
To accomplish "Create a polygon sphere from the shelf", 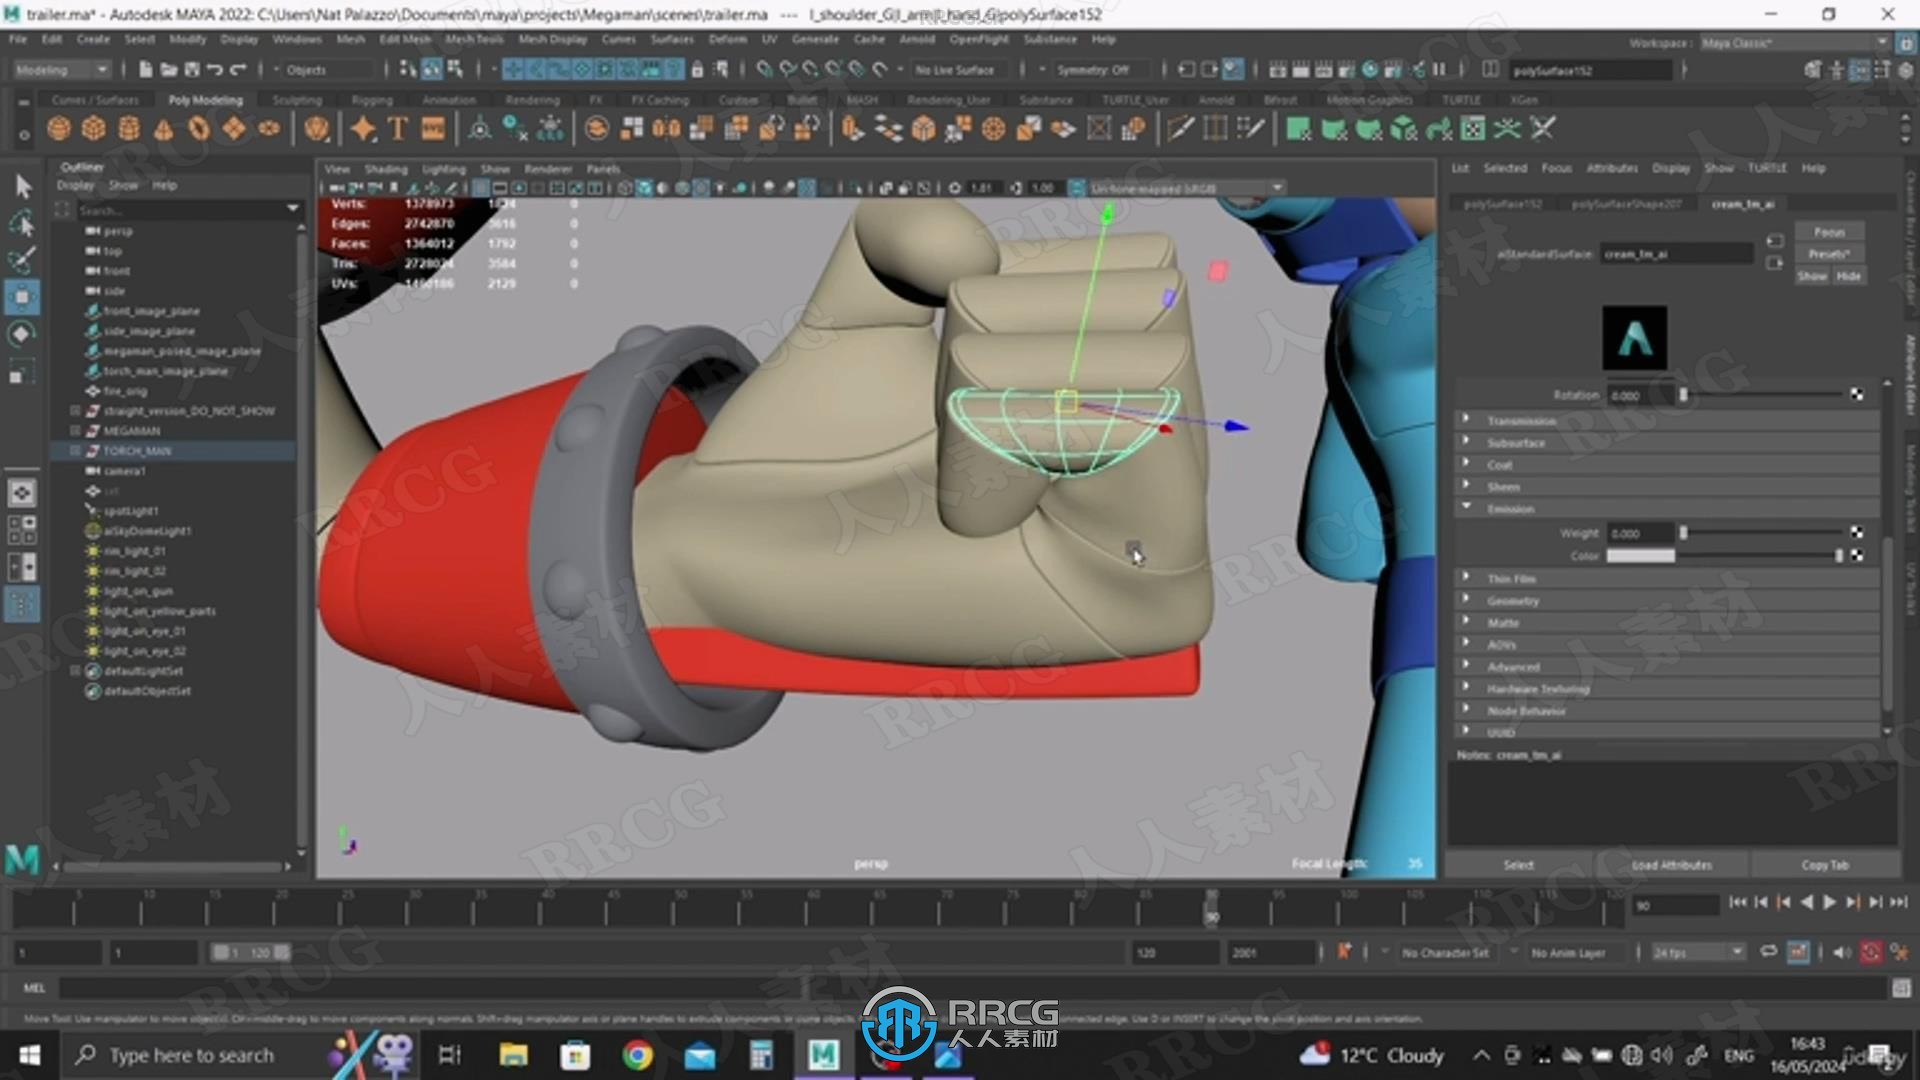I will coord(59,129).
